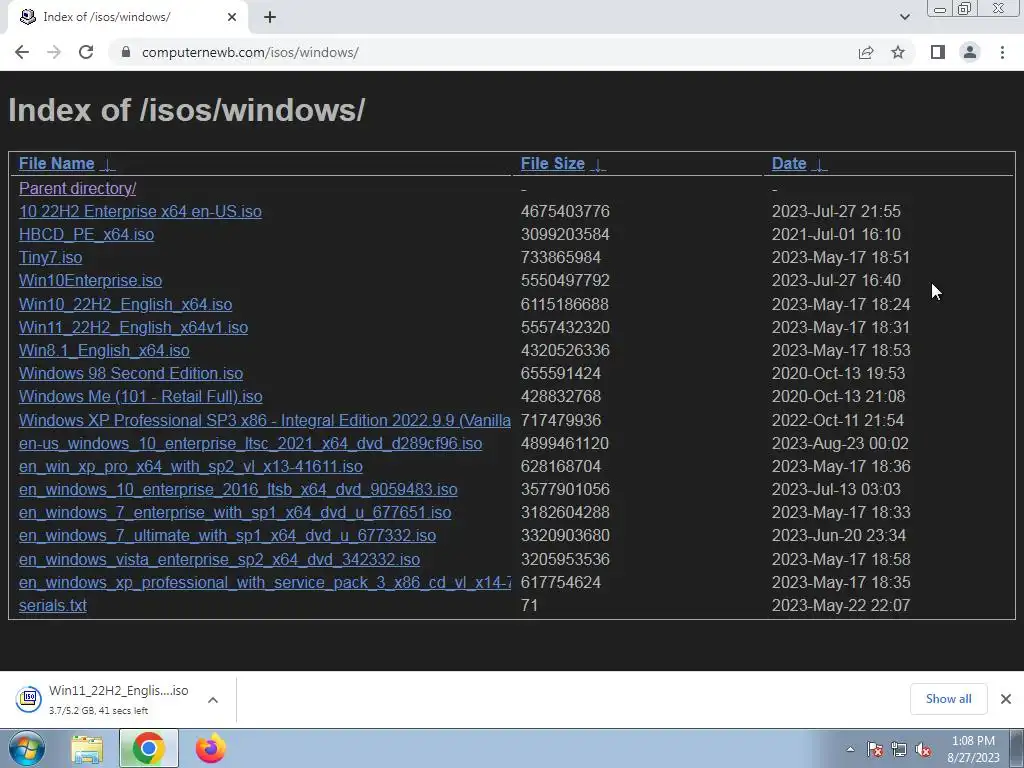Image resolution: width=1024 pixels, height=768 pixels.
Task: Click the date 2023-Aug-23 00:02
Action: 840,443
